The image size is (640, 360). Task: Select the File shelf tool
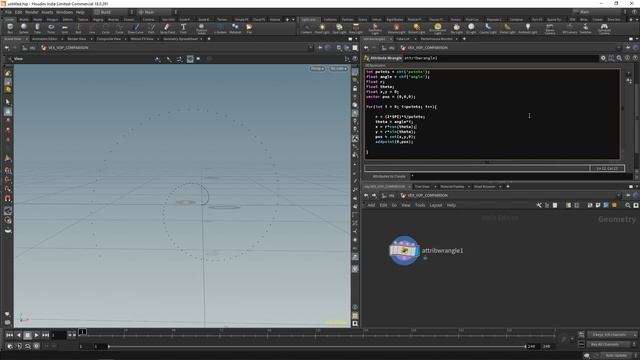[x=249, y=29]
